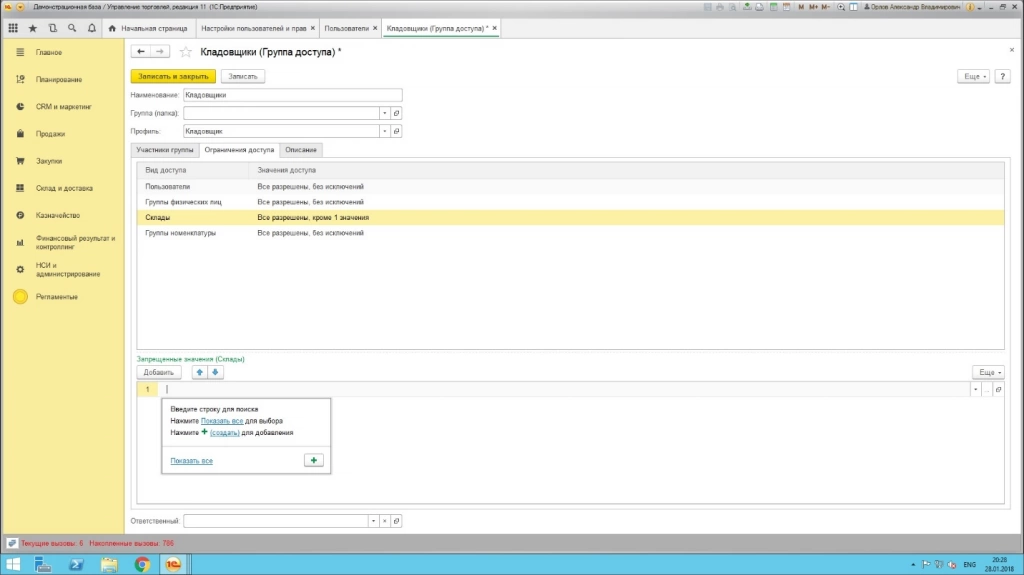
Task: Open the Настройки пользователей и прав tab
Action: (253, 28)
